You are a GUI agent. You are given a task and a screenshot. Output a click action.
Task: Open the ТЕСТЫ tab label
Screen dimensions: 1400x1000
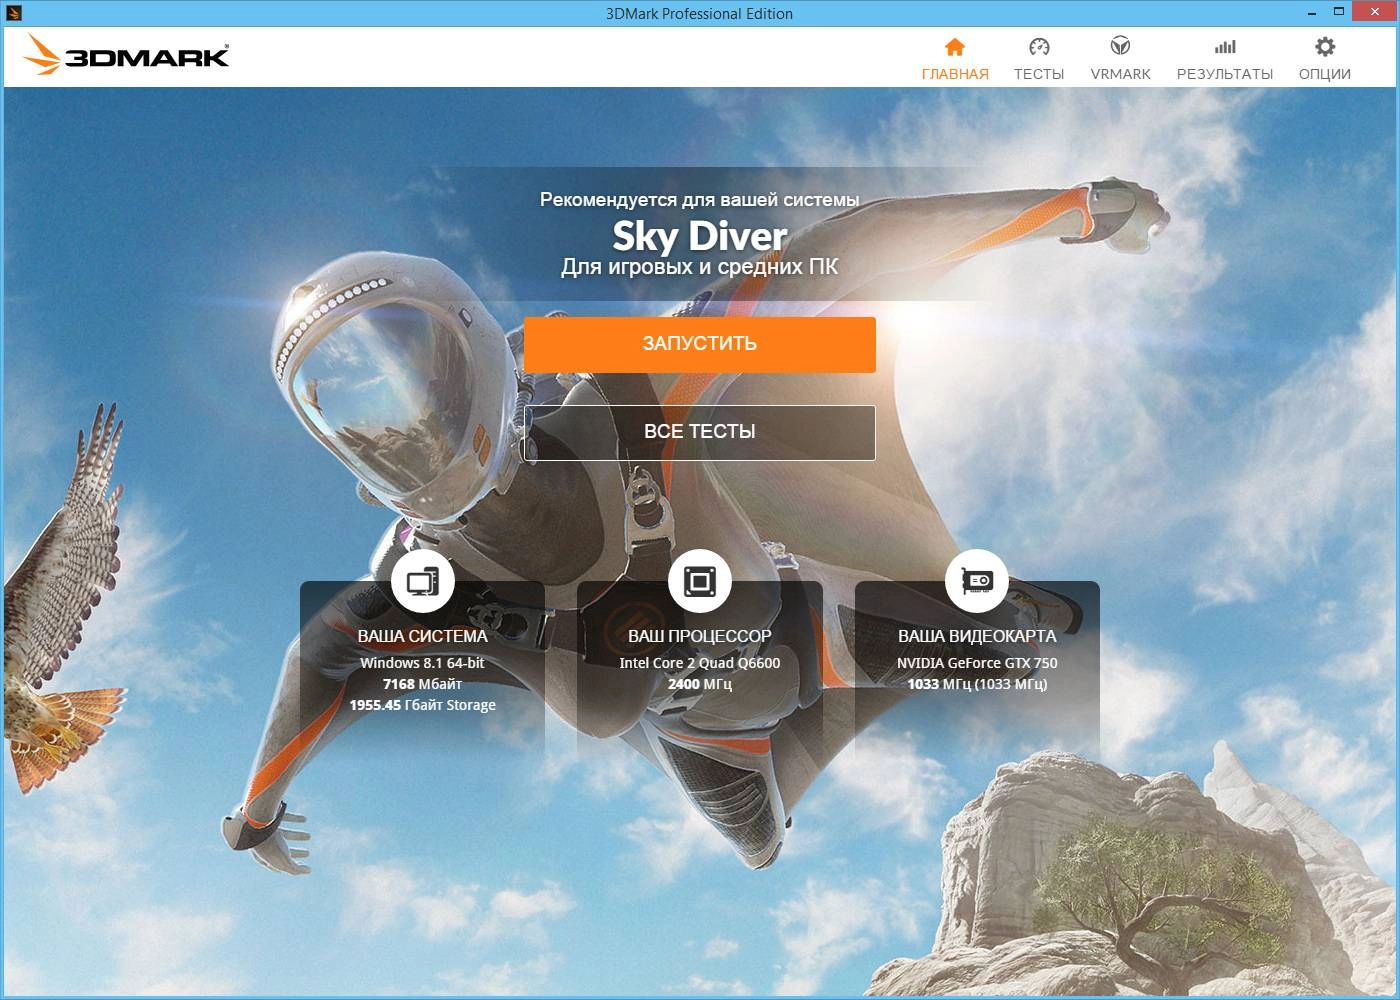tap(1039, 74)
